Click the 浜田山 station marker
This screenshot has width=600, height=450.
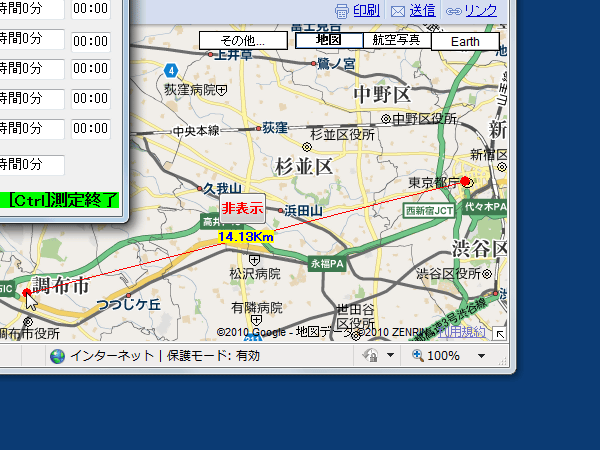pos(280,210)
